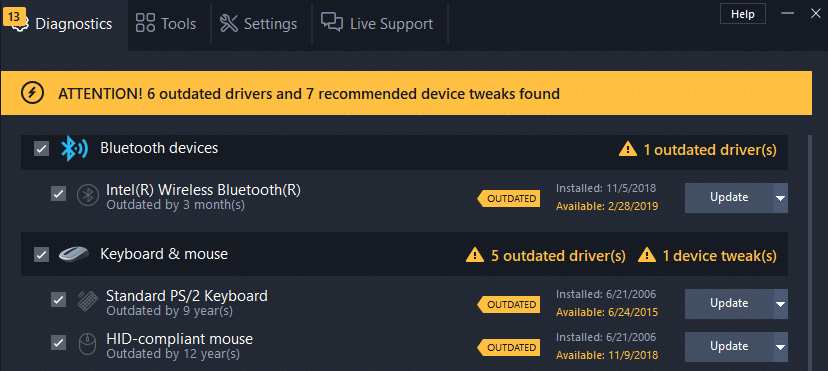Uncheck the Keyboard & mouse category checkbox
This screenshot has width=828, height=371.
coord(41,255)
